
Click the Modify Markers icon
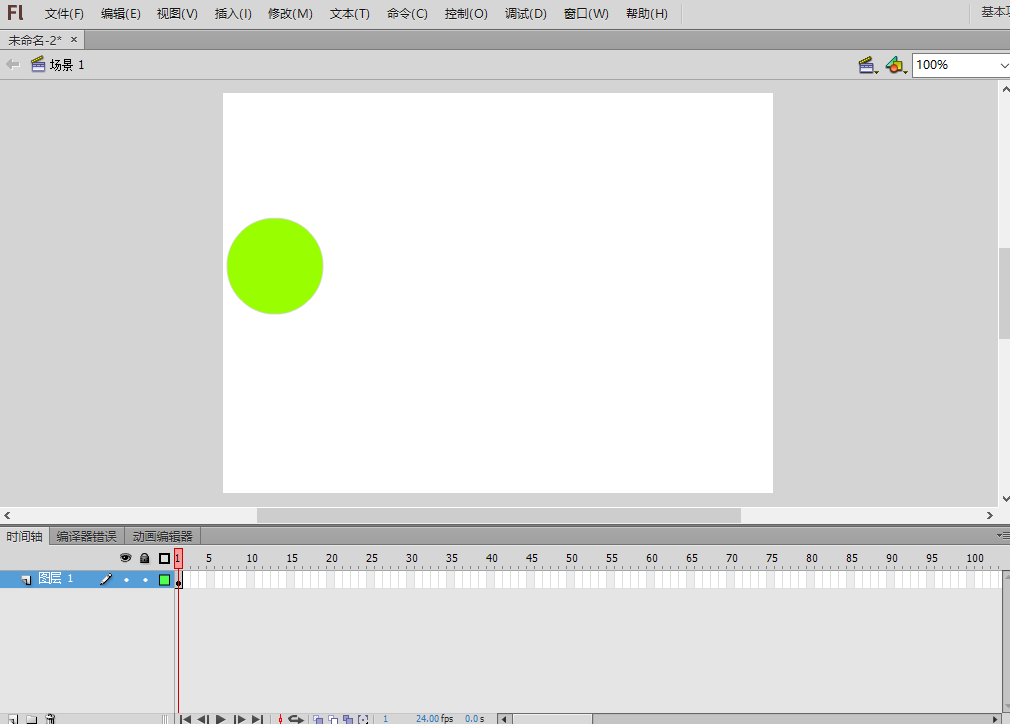[x=363, y=719]
